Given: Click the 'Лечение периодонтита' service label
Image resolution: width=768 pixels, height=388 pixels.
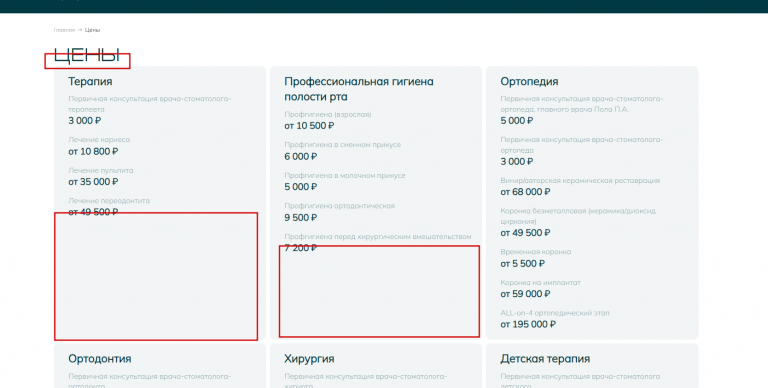Looking at the screenshot, I should click(109, 201).
